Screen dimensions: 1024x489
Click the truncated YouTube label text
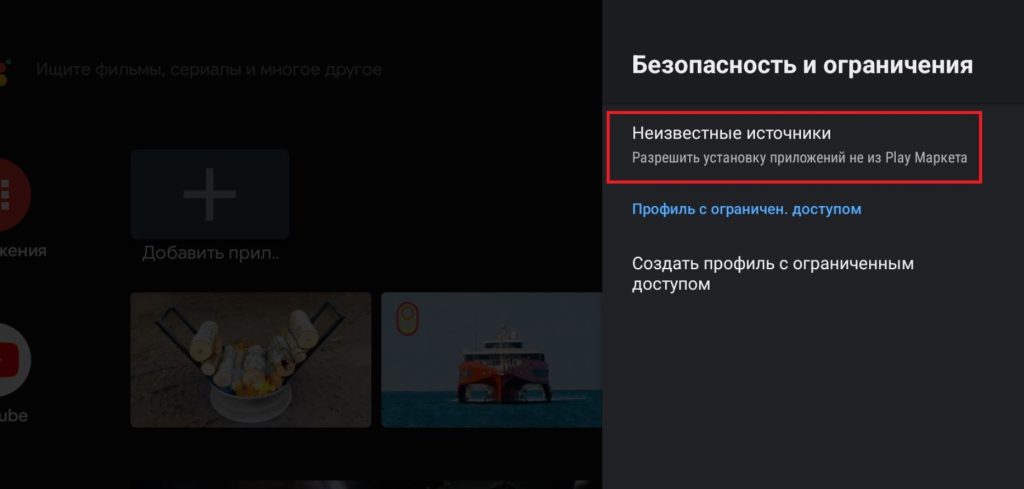point(14,415)
